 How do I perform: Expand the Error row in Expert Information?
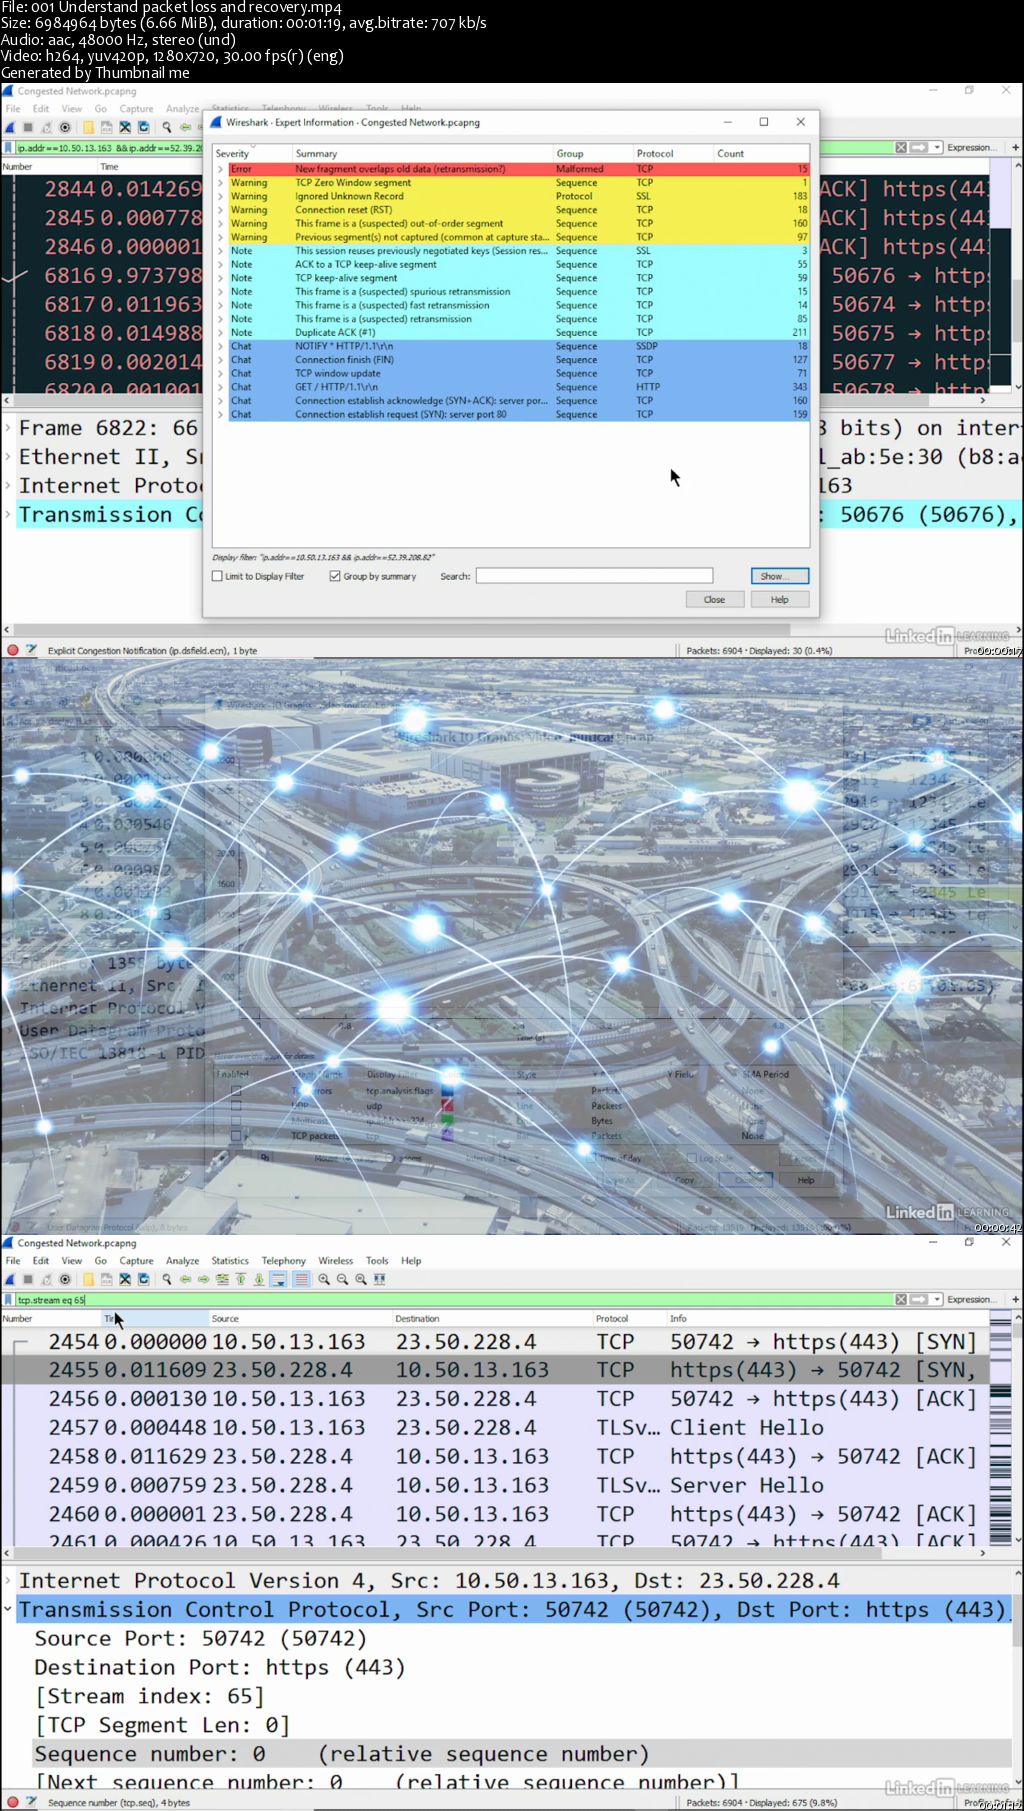point(221,169)
